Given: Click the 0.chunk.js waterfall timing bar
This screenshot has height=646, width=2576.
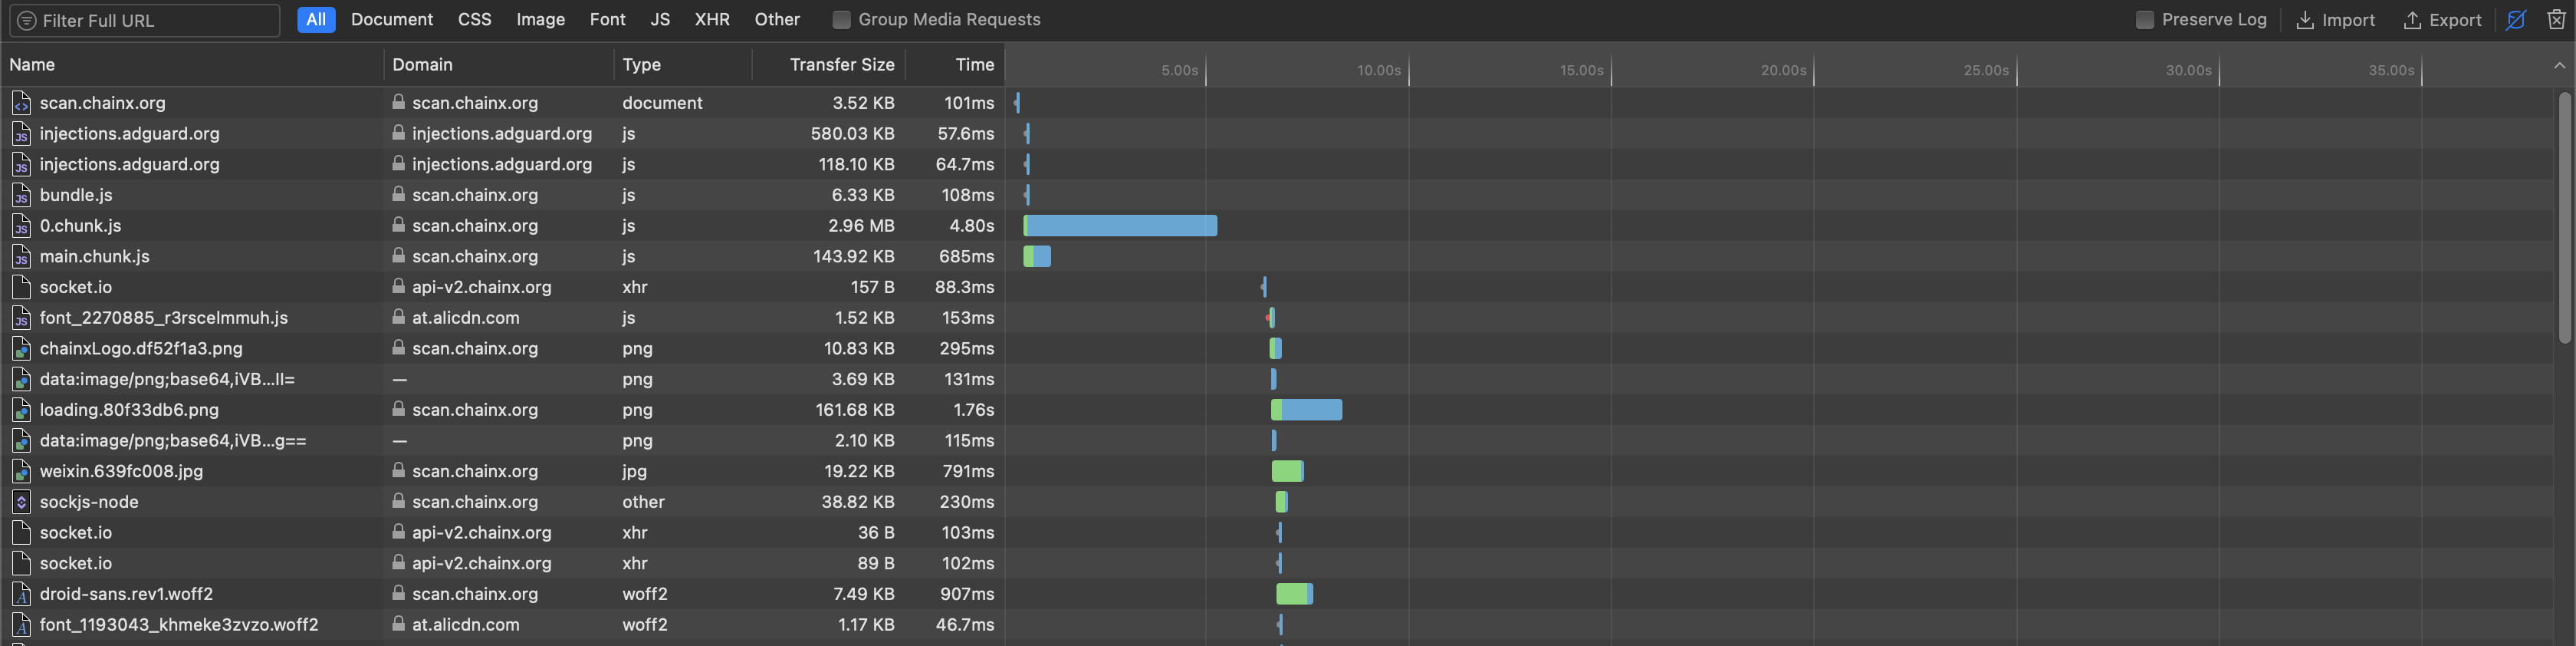Looking at the screenshot, I should (x=1120, y=226).
